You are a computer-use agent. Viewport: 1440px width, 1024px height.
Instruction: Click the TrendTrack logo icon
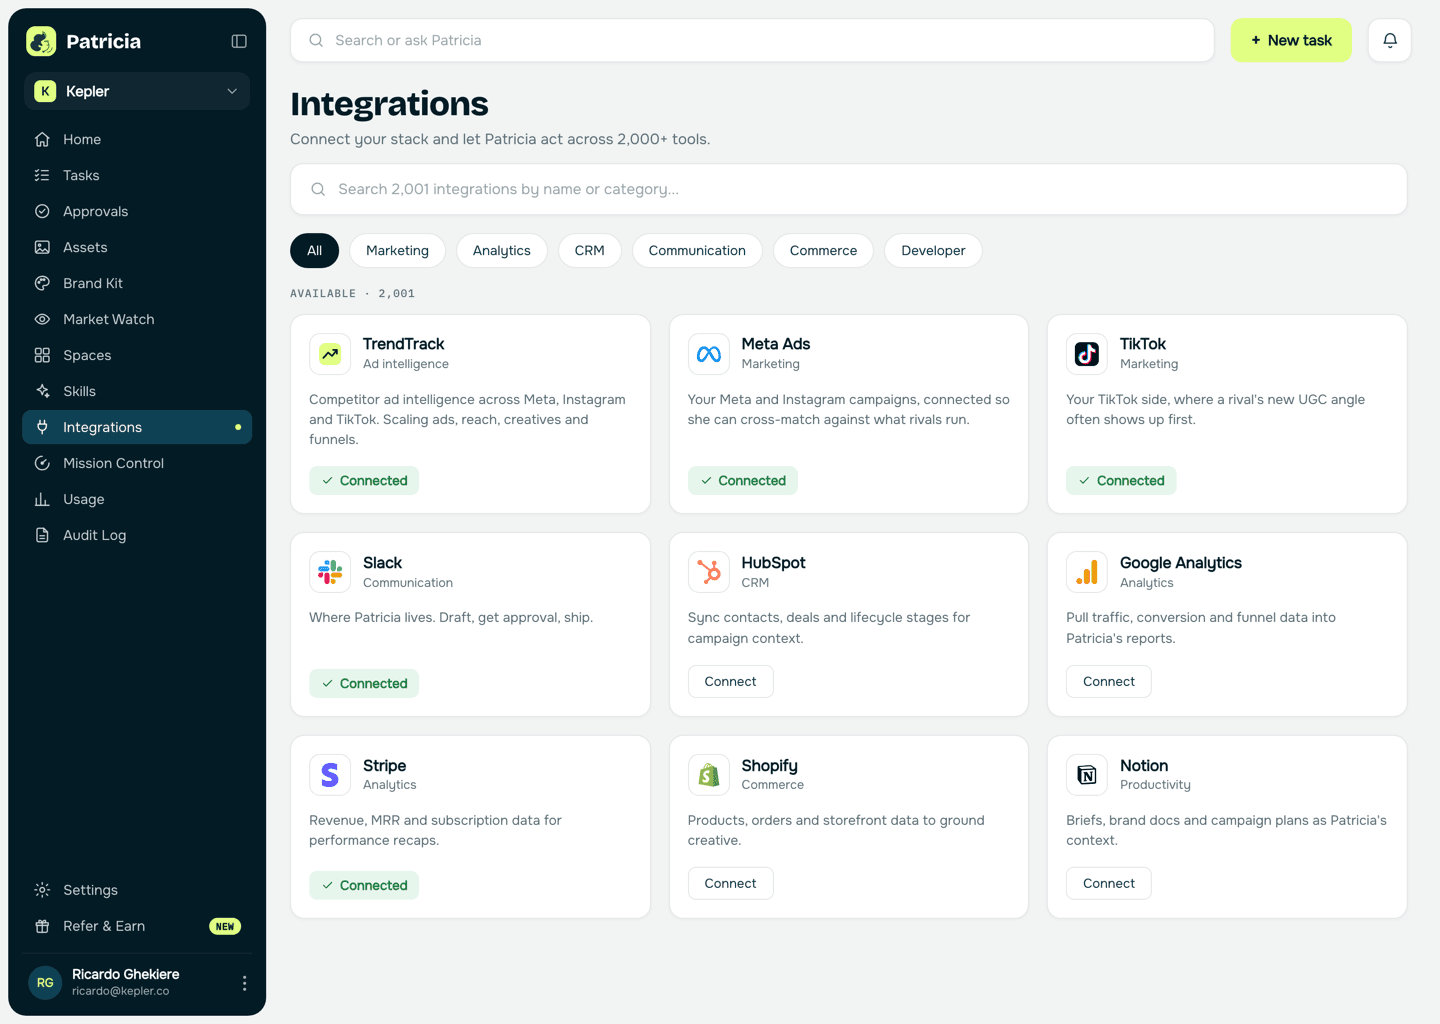(330, 354)
